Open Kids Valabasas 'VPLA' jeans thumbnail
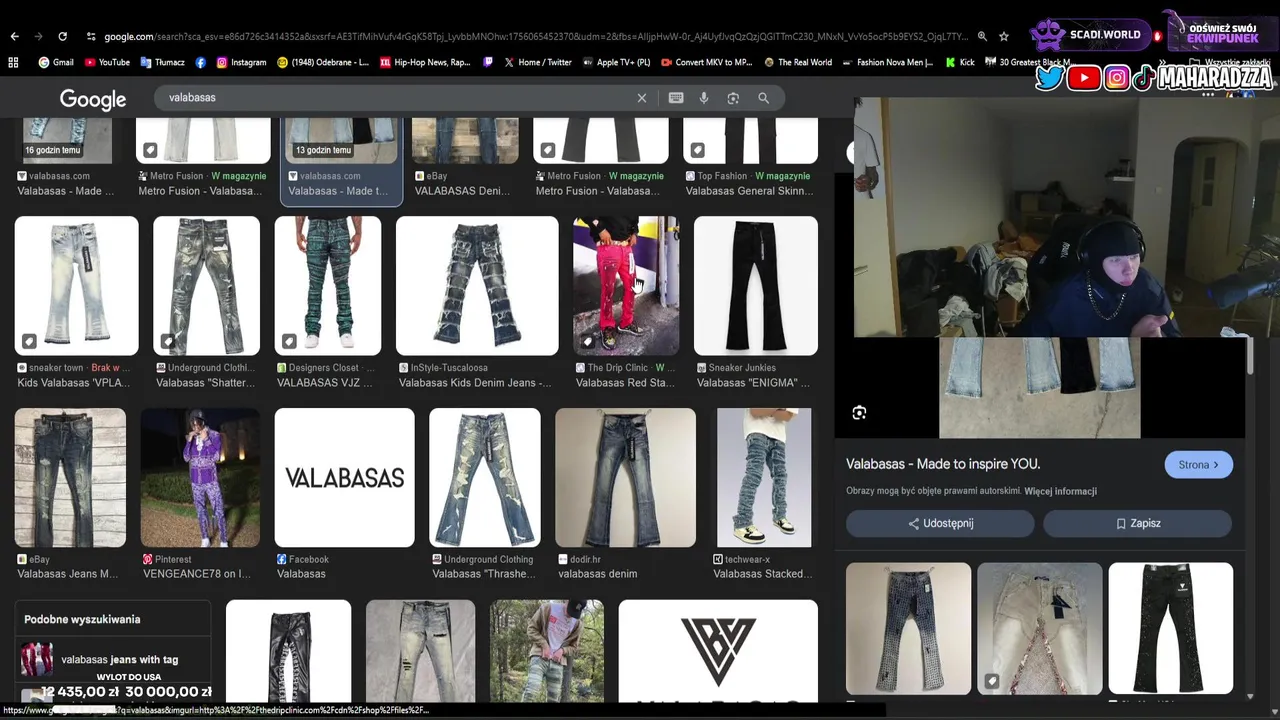This screenshot has width=1280, height=720. coord(76,286)
